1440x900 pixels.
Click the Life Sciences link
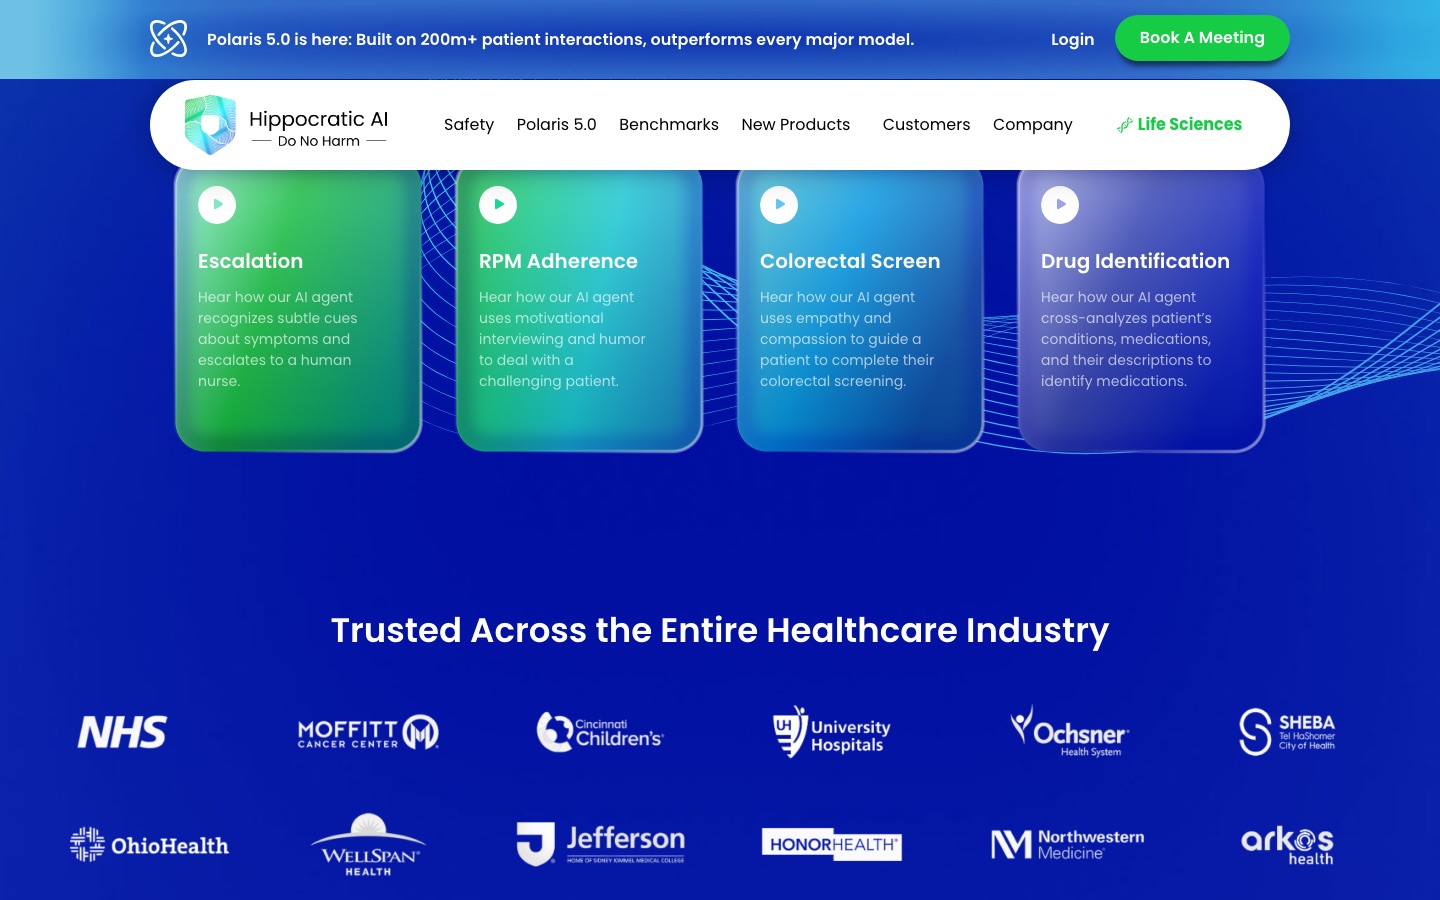1189,124
